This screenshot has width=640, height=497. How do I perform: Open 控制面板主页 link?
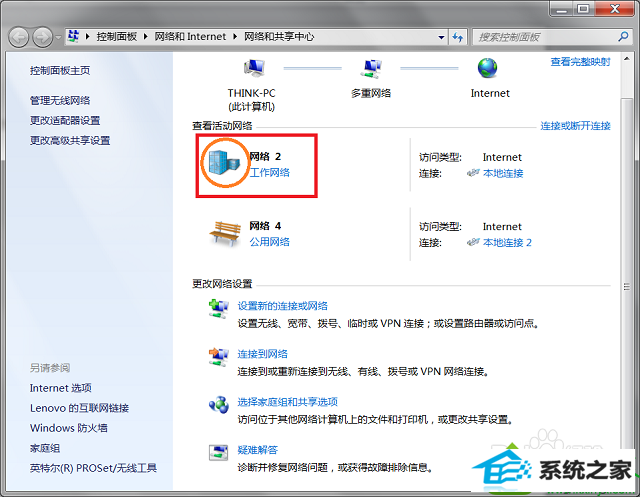(60, 71)
